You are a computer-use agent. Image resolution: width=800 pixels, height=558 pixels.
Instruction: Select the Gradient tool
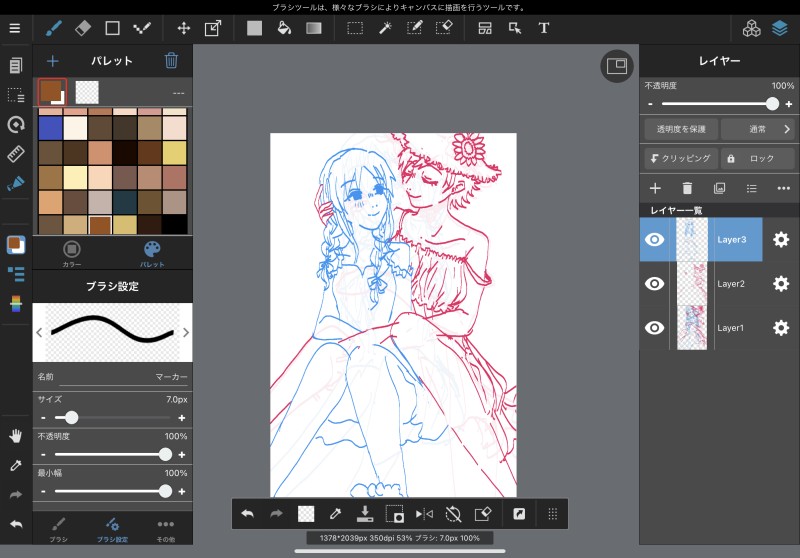coord(314,28)
